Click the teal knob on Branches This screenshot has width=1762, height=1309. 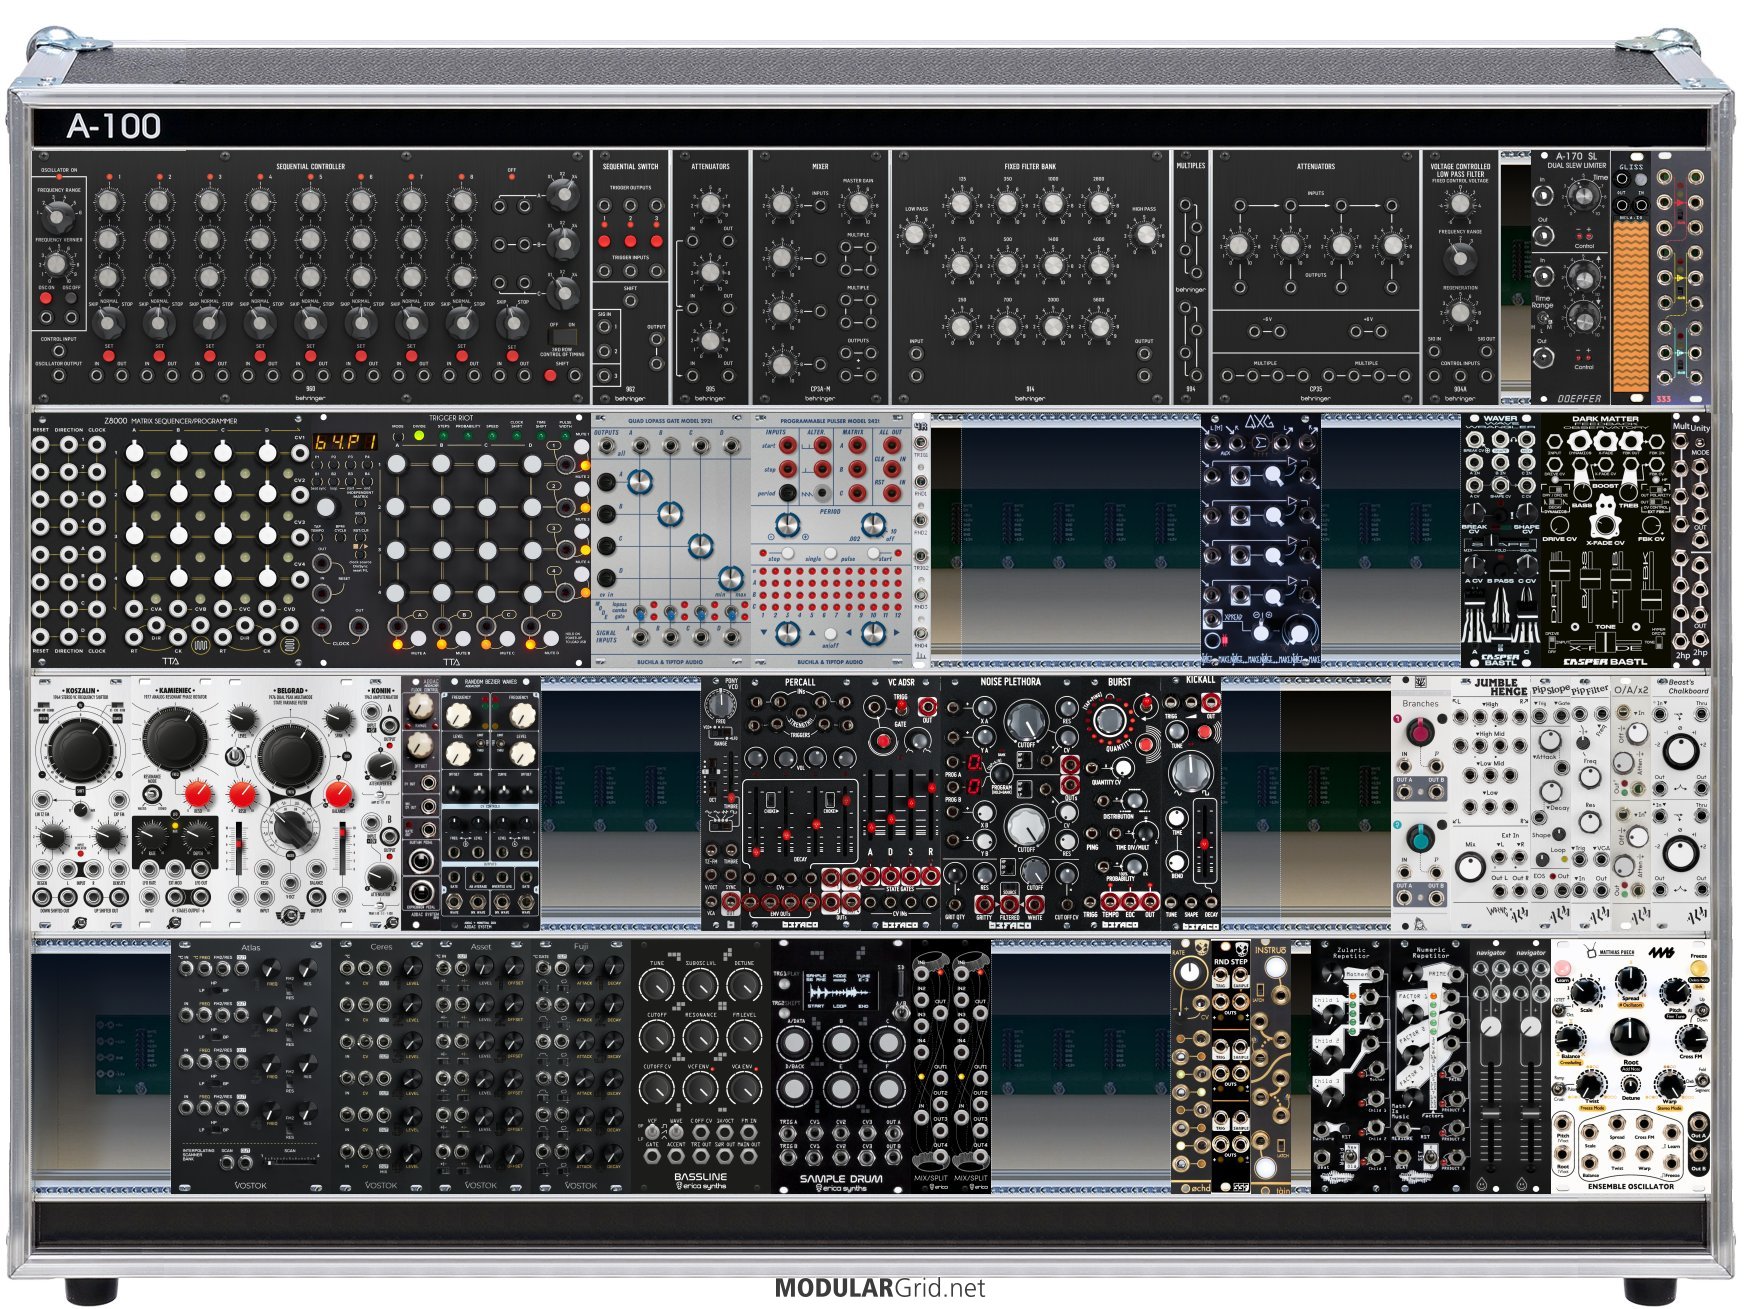[x=1419, y=837]
